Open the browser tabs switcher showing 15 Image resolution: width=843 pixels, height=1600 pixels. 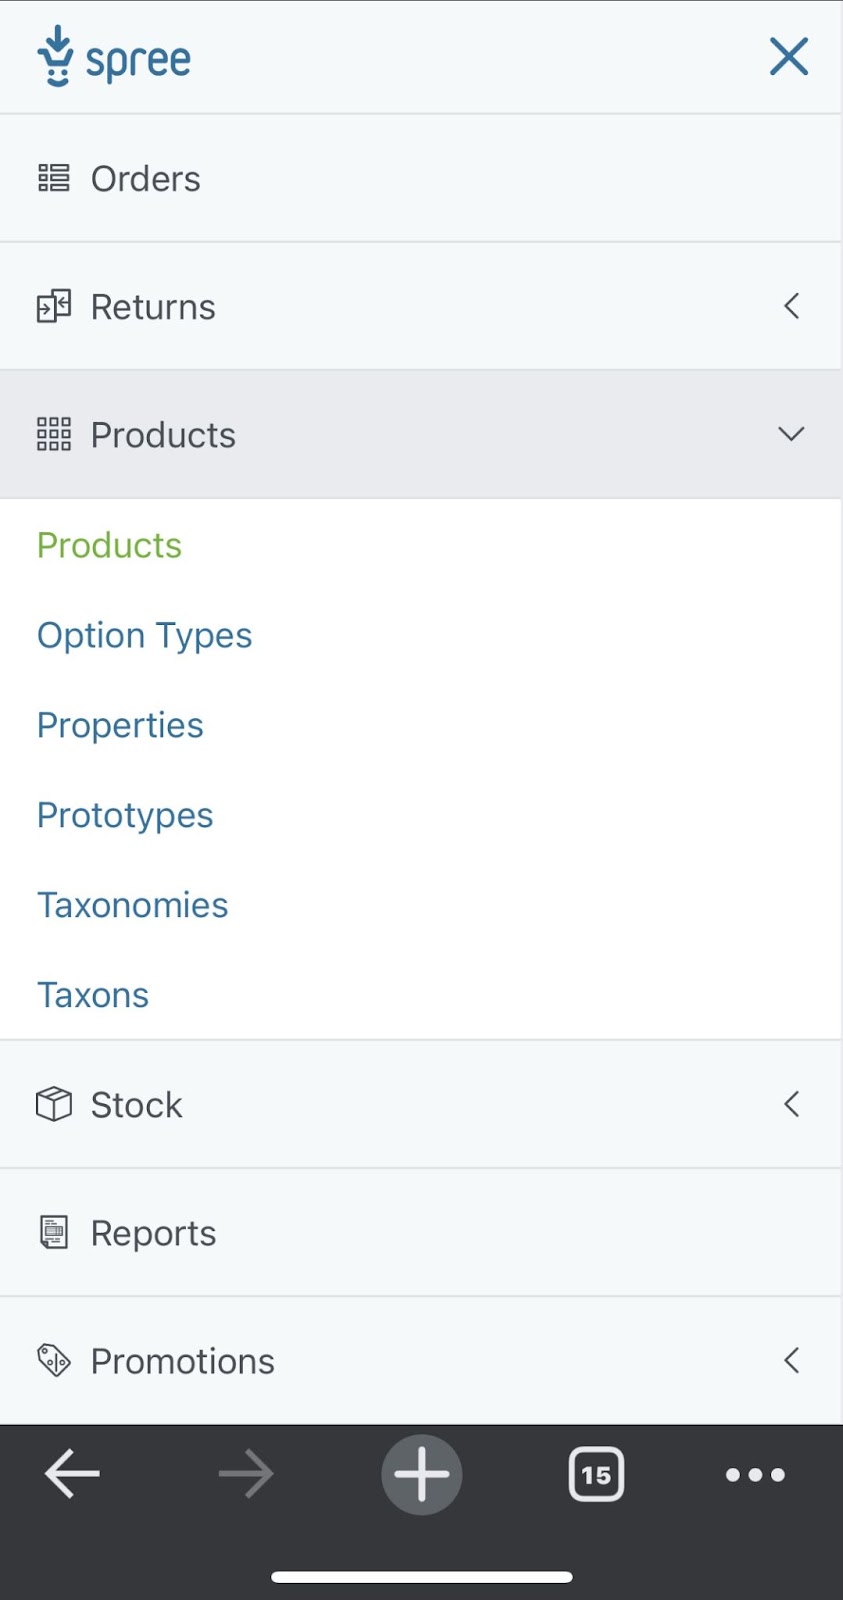coord(596,1474)
